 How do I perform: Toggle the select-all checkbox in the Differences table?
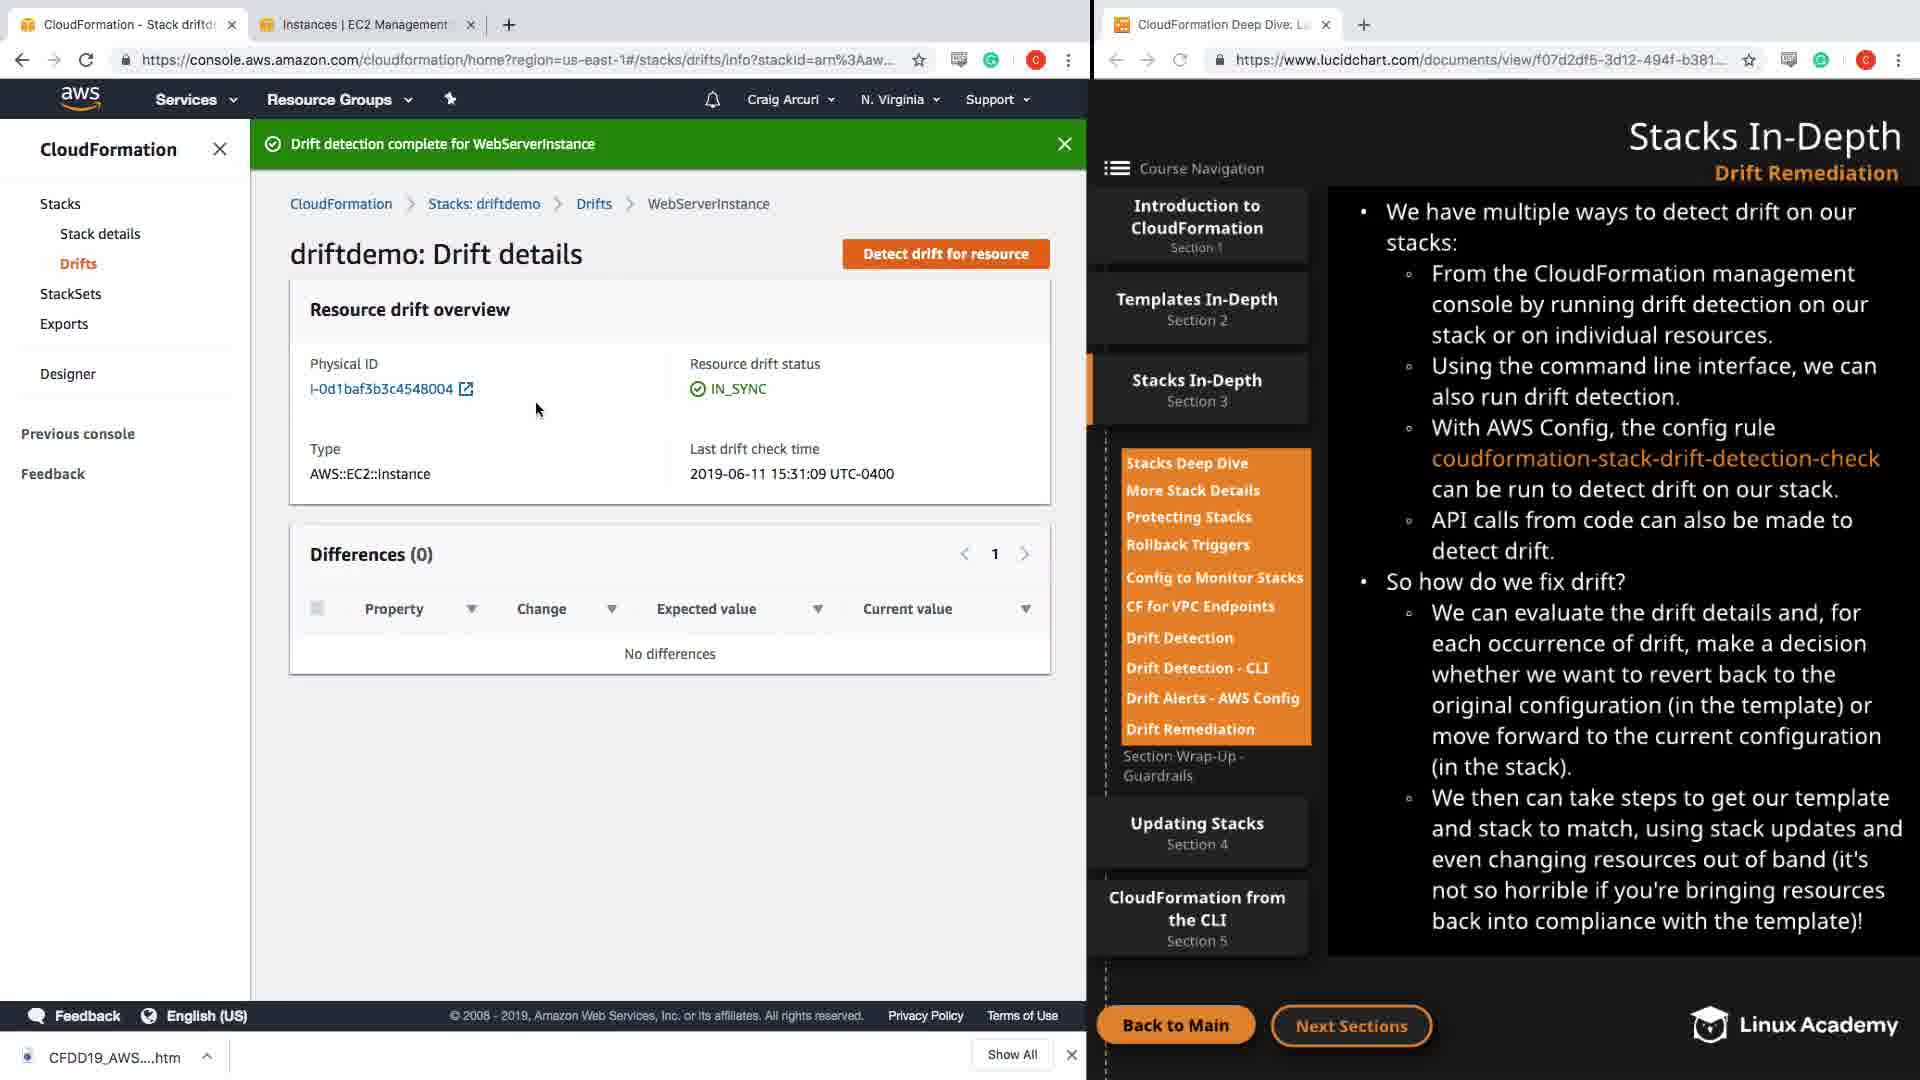tap(317, 608)
